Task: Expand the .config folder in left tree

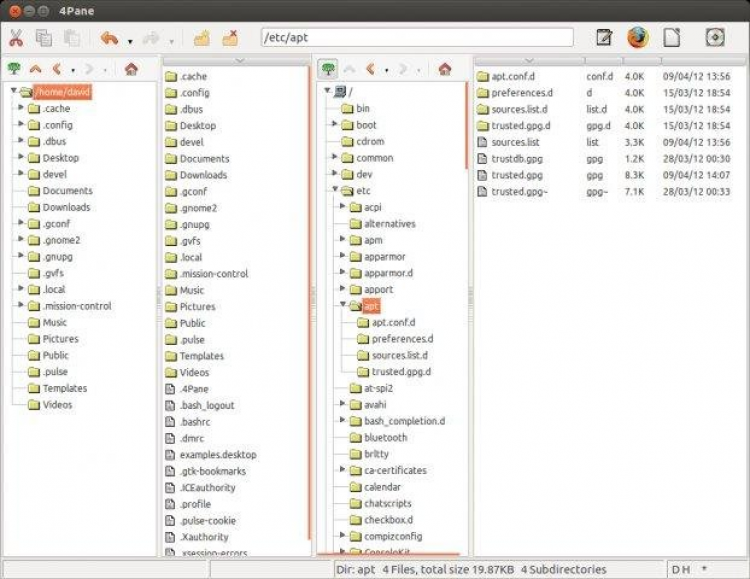Action: (x=21, y=125)
